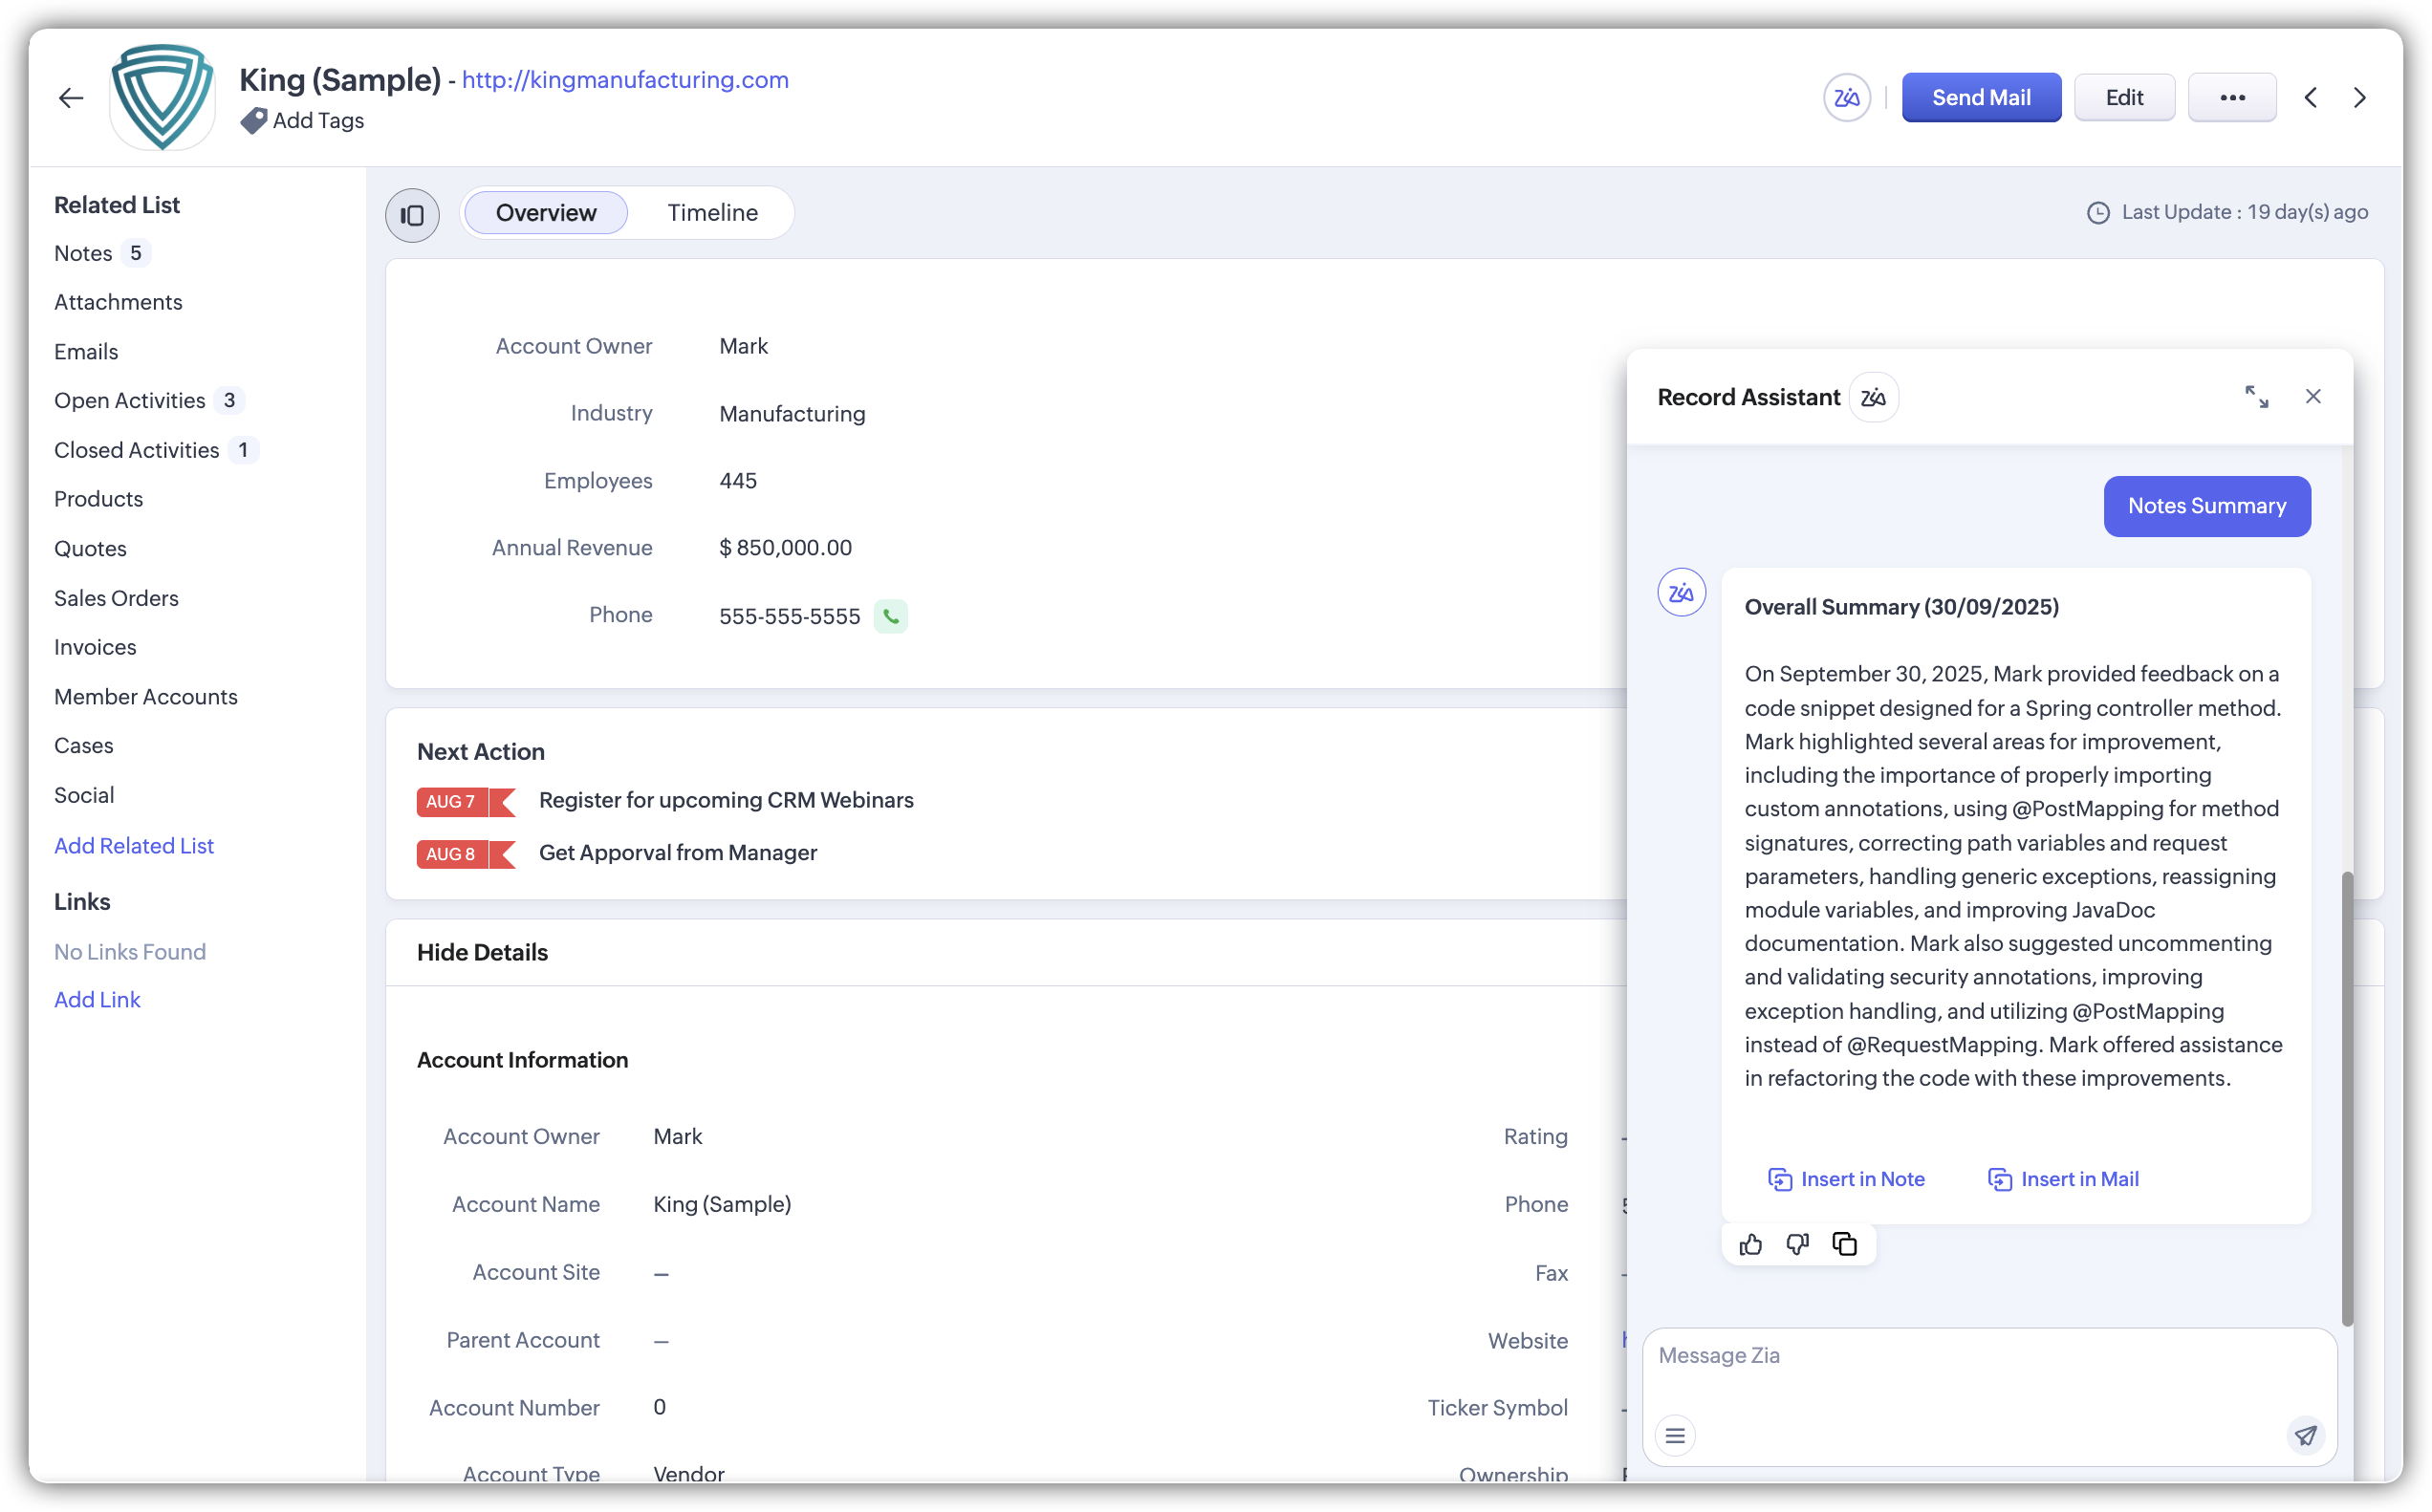Open Zia prompt menu in message box

pyautogui.click(x=1675, y=1436)
